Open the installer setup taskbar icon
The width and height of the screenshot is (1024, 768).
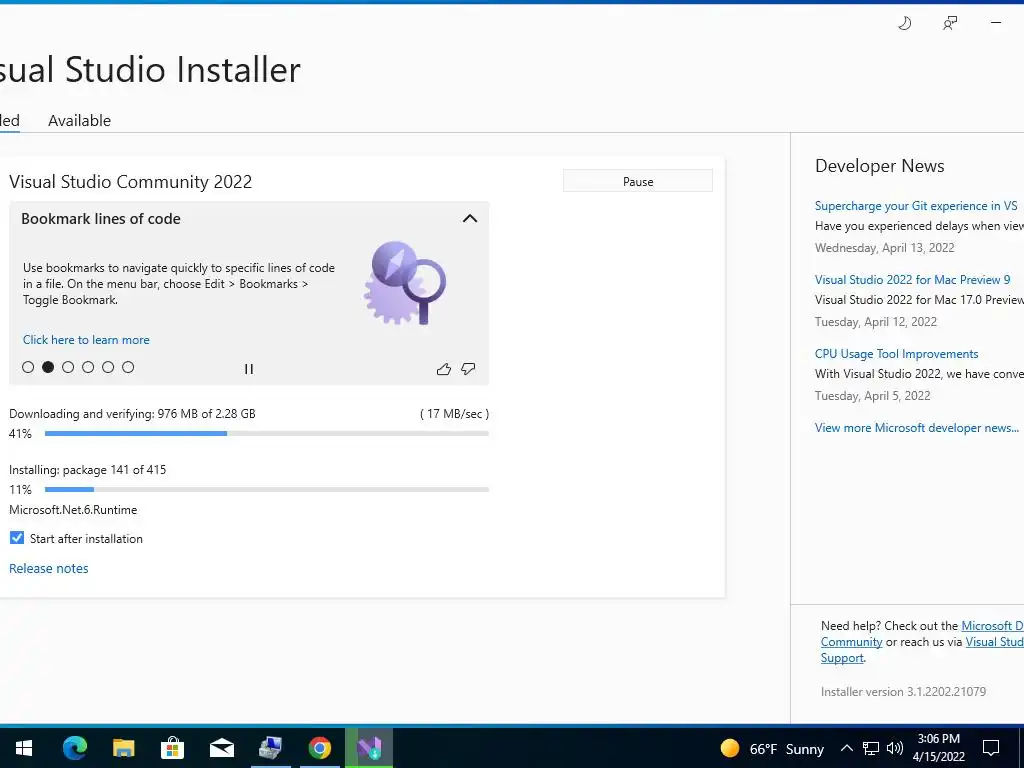pyautogui.click(x=270, y=748)
